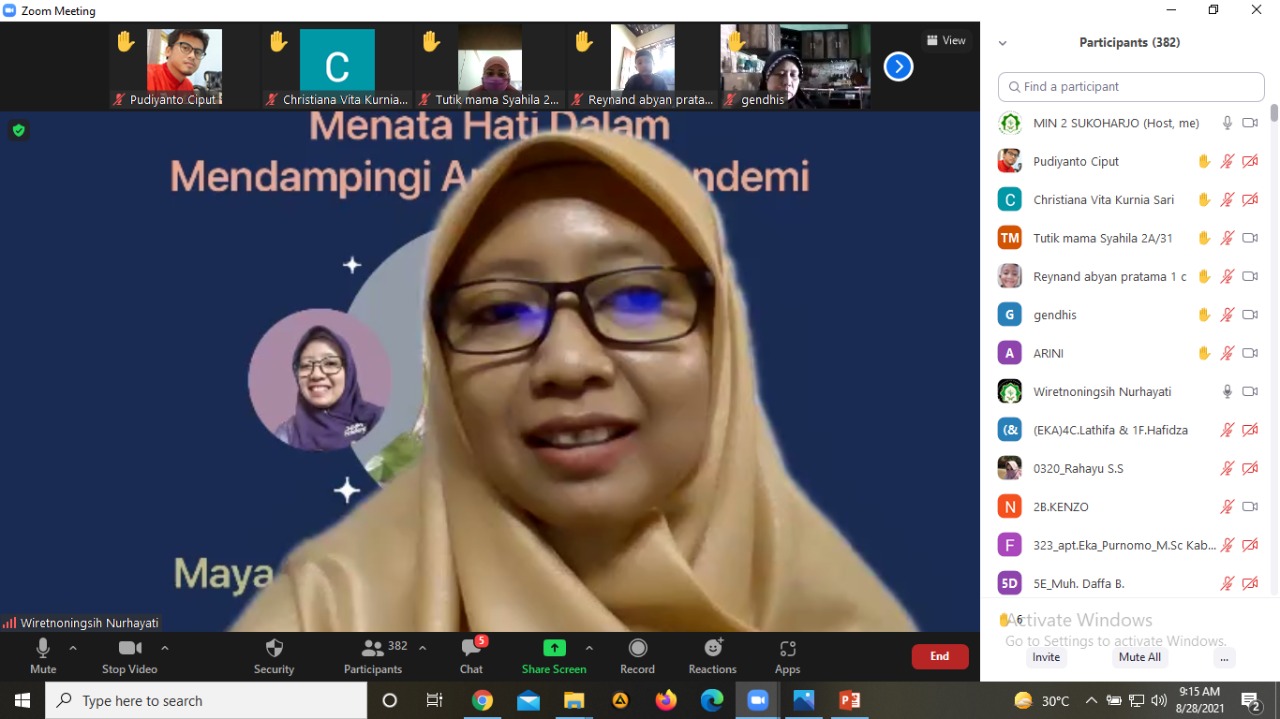The width and height of the screenshot is (1280, 719).
Task: Click the red End meeting button
Action: click(940, 656)
